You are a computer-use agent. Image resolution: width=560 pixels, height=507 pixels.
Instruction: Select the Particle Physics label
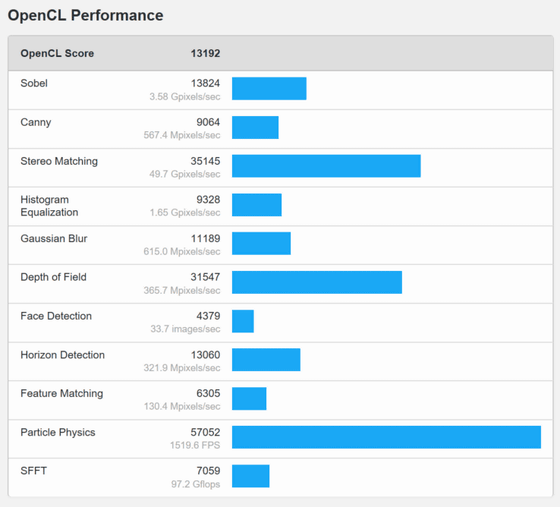(58, 432)
